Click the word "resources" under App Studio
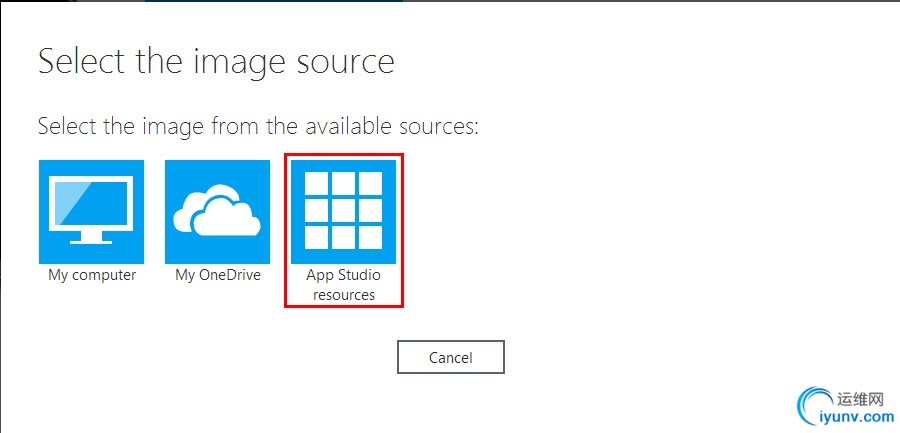 (x=344, y=295)
